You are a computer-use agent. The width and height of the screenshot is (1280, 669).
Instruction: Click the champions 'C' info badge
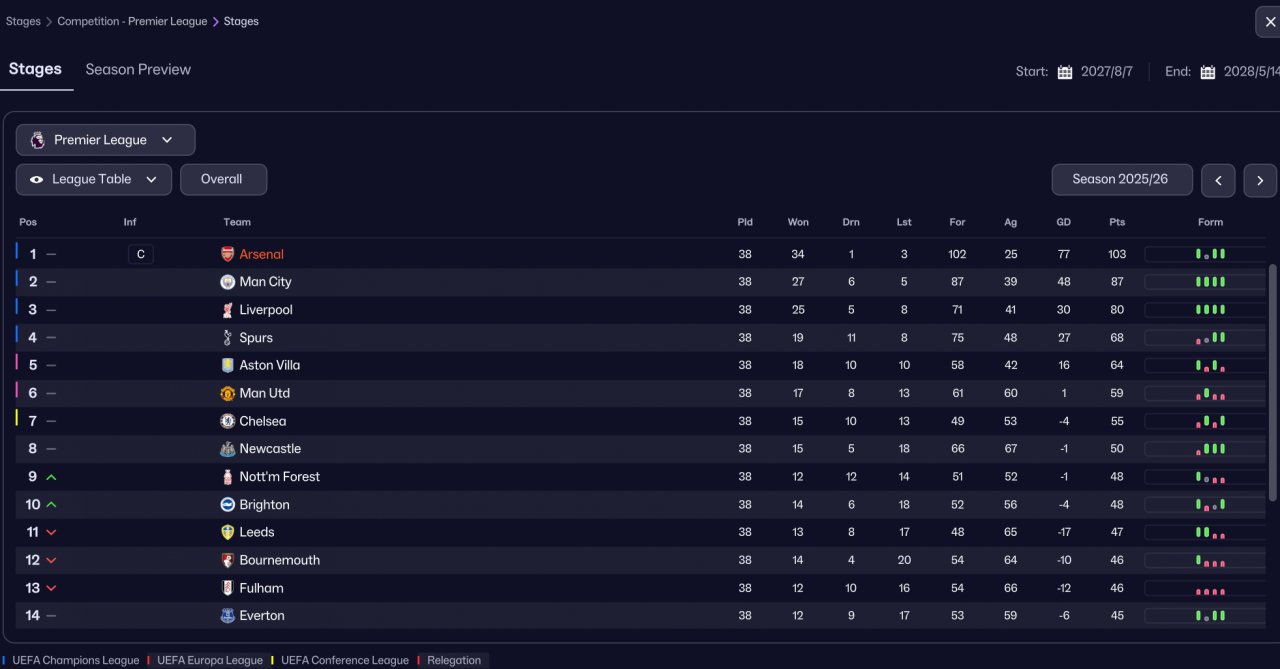coord(140,254)
